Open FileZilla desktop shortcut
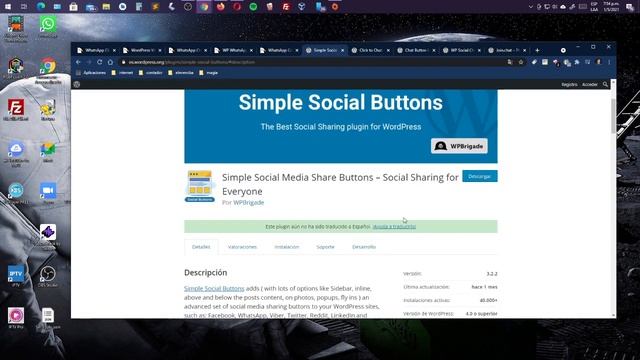Screen dimensions: 640x360 pos(16,109)
